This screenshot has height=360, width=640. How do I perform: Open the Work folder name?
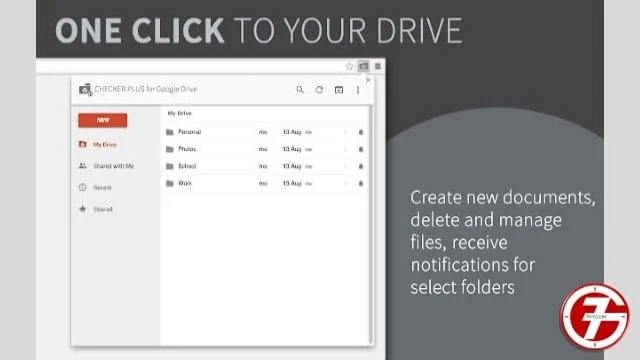click(184, 183)
